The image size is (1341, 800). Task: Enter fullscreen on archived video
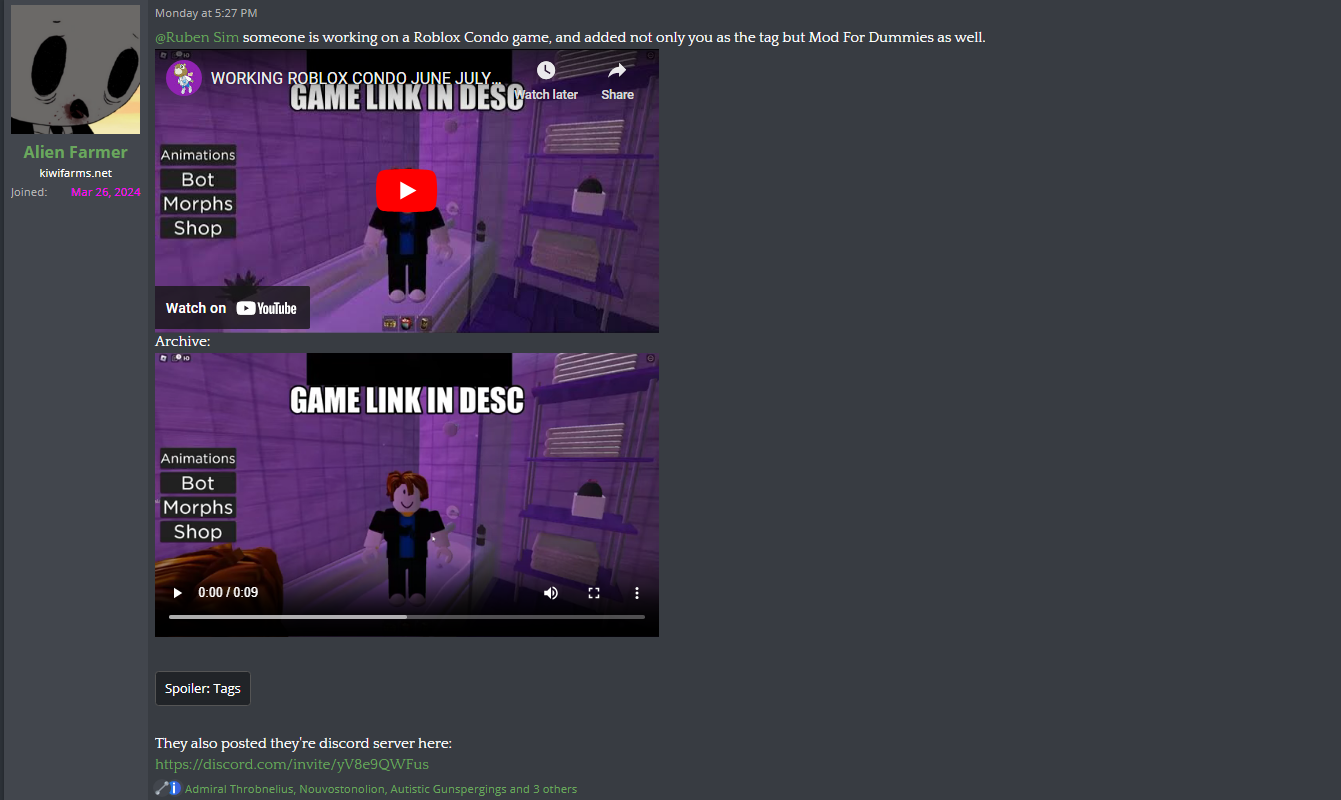point(594,592)
